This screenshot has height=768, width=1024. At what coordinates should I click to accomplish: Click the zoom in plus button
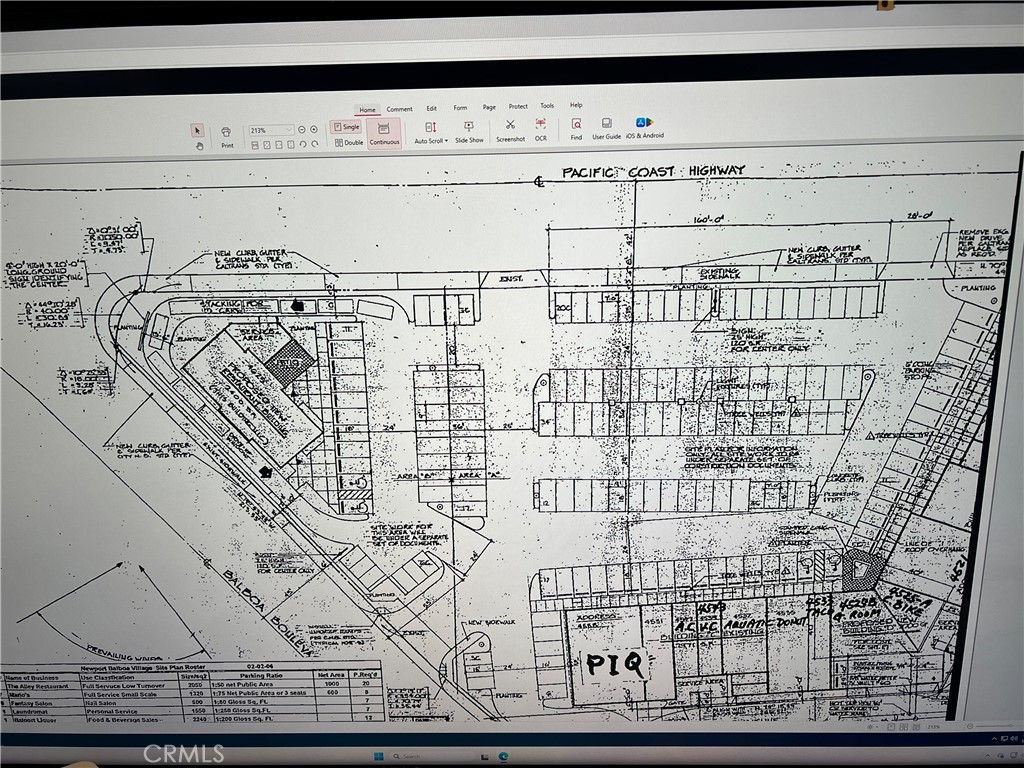click(x=314, y=130)
